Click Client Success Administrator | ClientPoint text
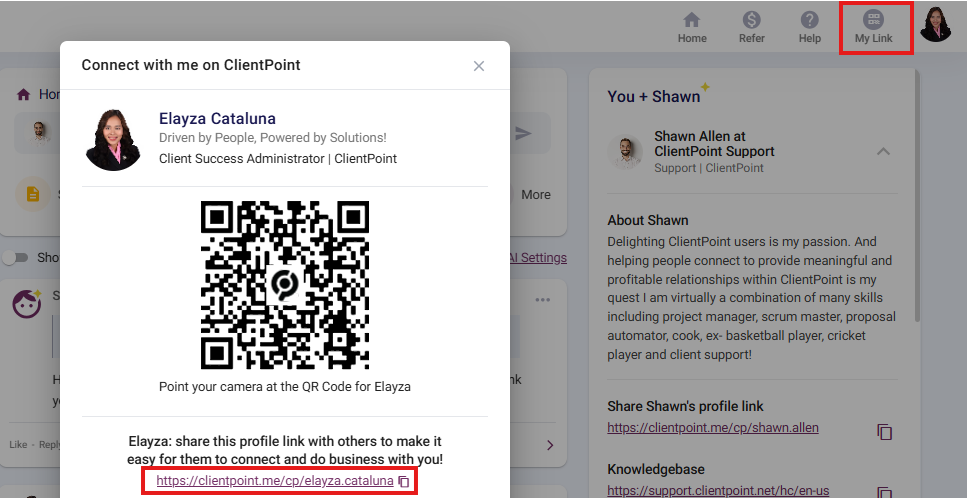This screenshot has height=498, width=967. [278, 158]
